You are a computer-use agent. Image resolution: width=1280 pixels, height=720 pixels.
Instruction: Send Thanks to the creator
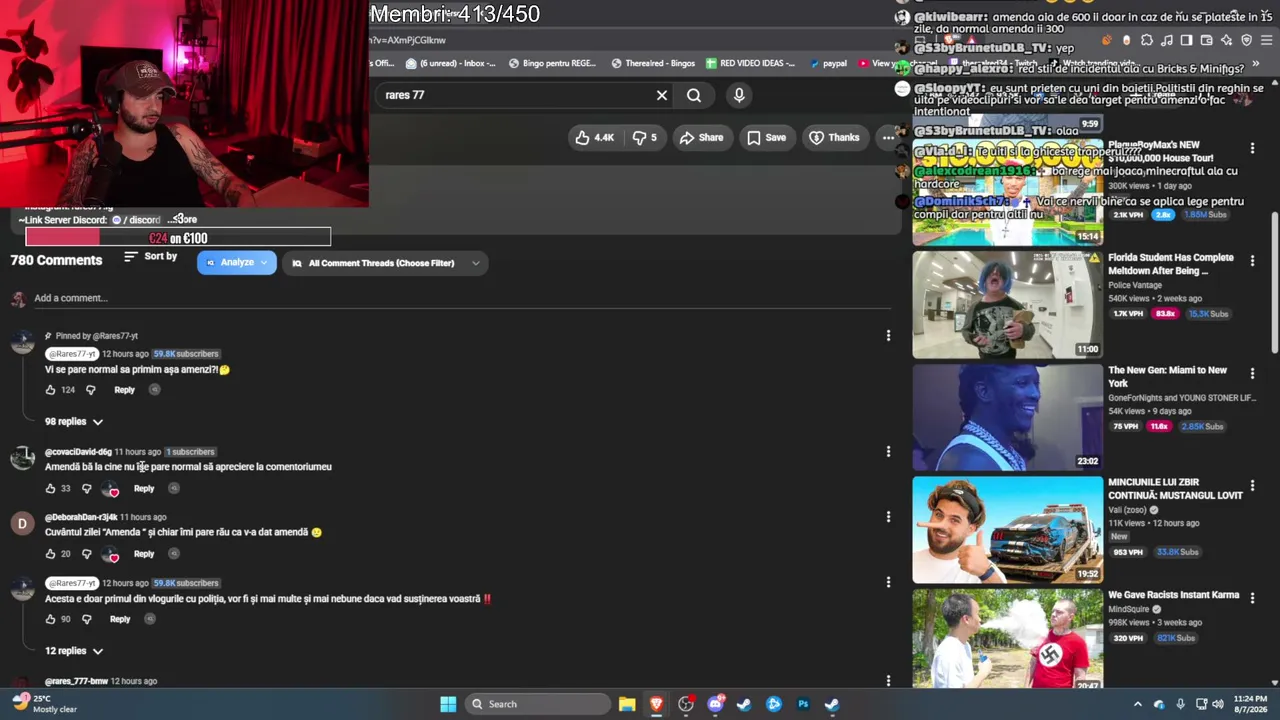click(834, 138)
